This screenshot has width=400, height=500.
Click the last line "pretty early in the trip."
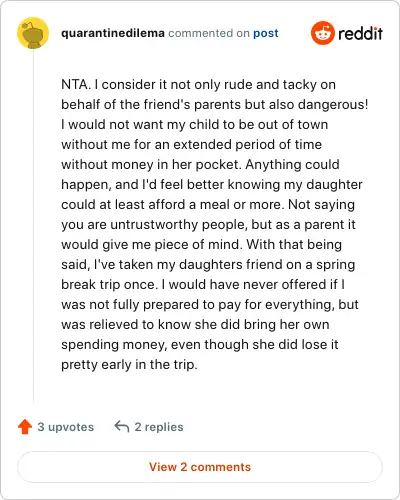(x=129, y=364)
